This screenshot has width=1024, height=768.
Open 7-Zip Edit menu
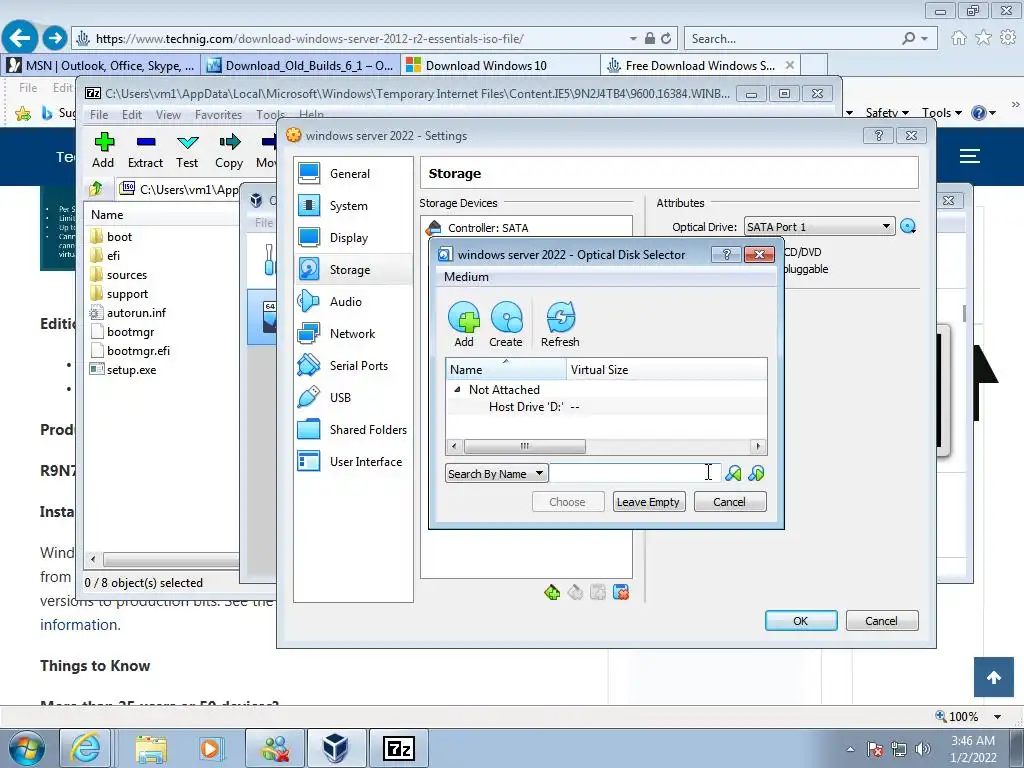pos(132,114)
